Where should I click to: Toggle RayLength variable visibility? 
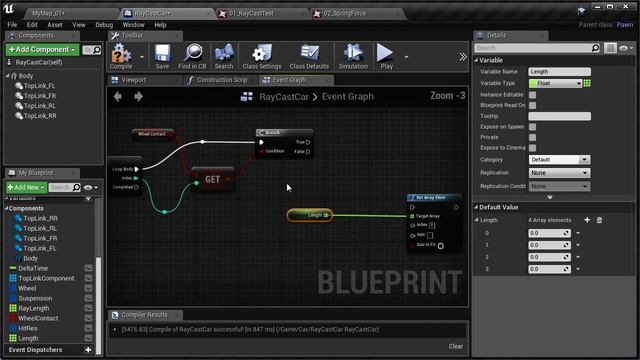point(88,308)
